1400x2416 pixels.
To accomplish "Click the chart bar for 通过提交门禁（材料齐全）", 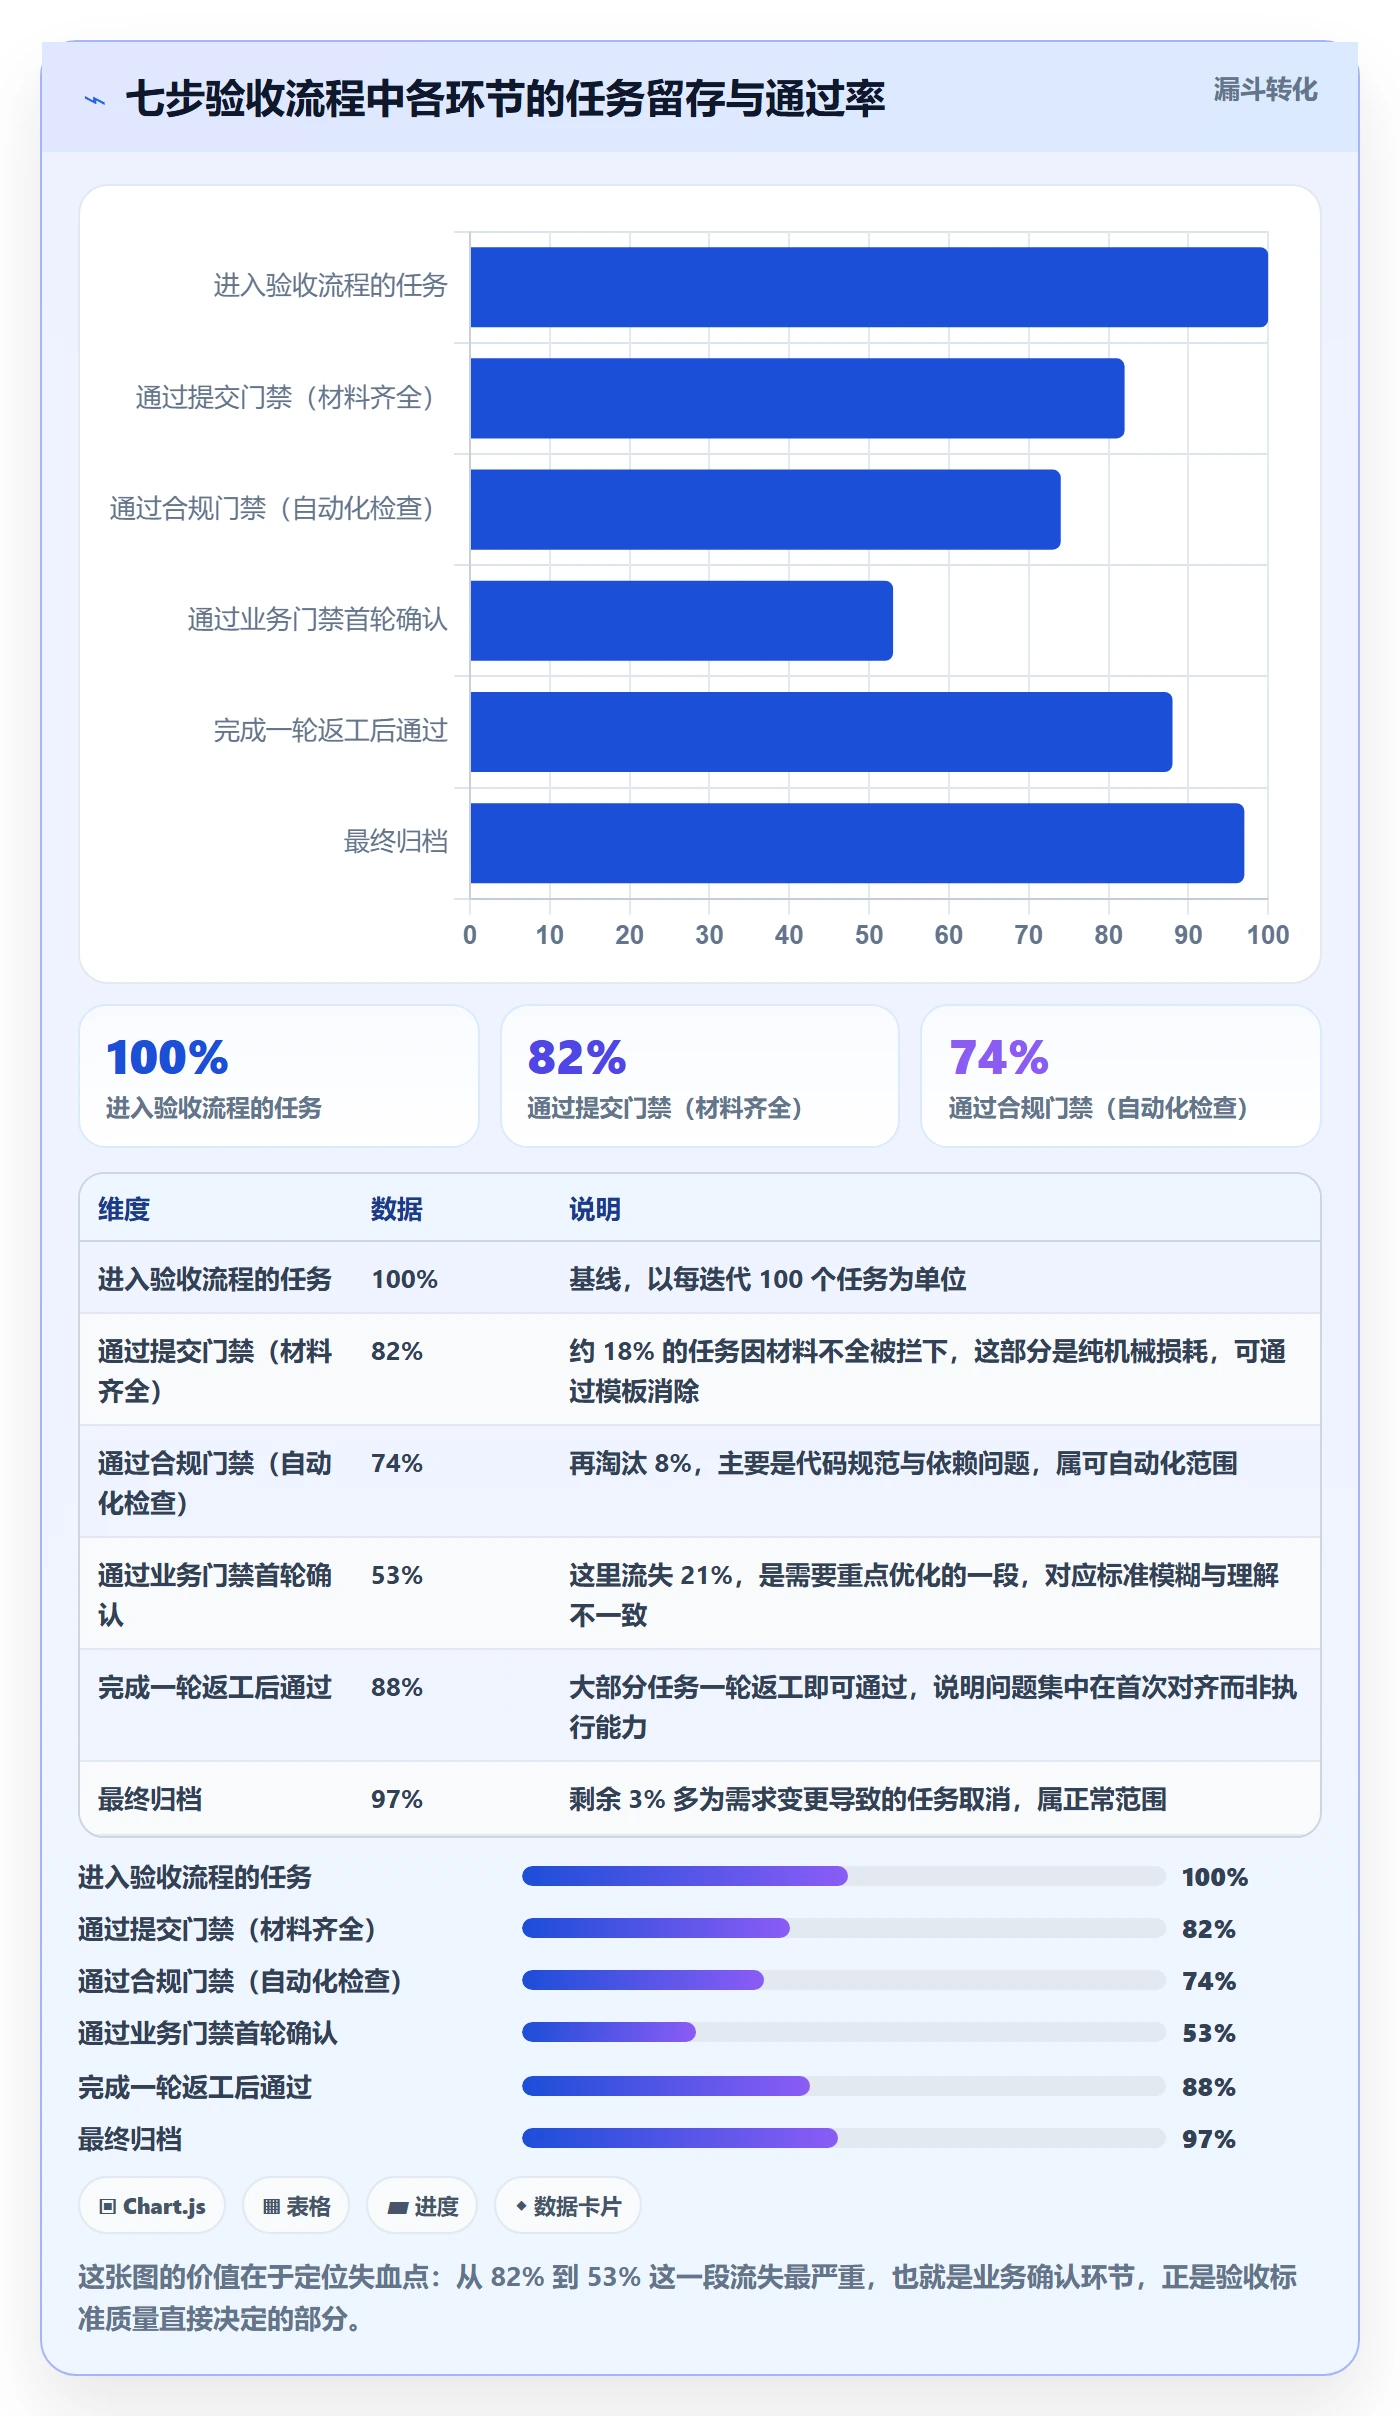I will point(797,398).
